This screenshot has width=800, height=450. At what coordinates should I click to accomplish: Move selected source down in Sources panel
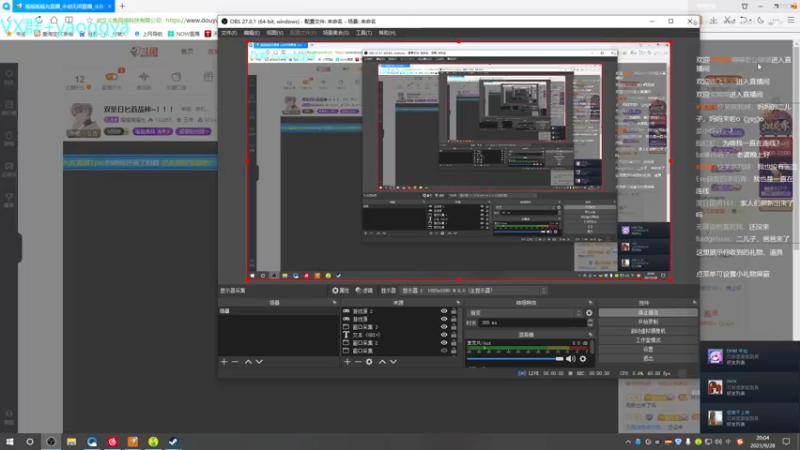coord(393,362)
